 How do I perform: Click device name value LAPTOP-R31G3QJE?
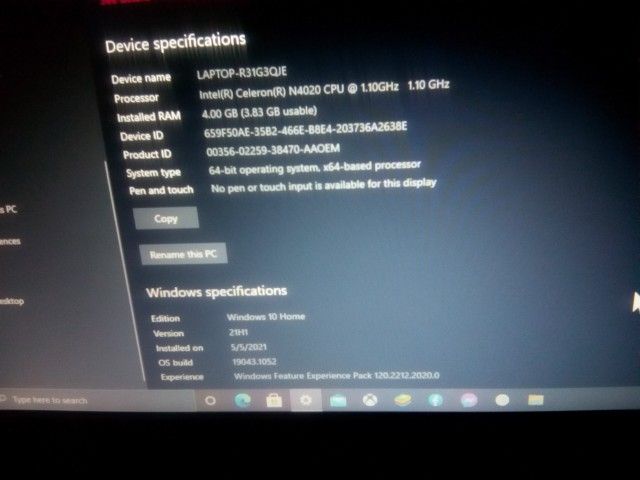[242, 73]
